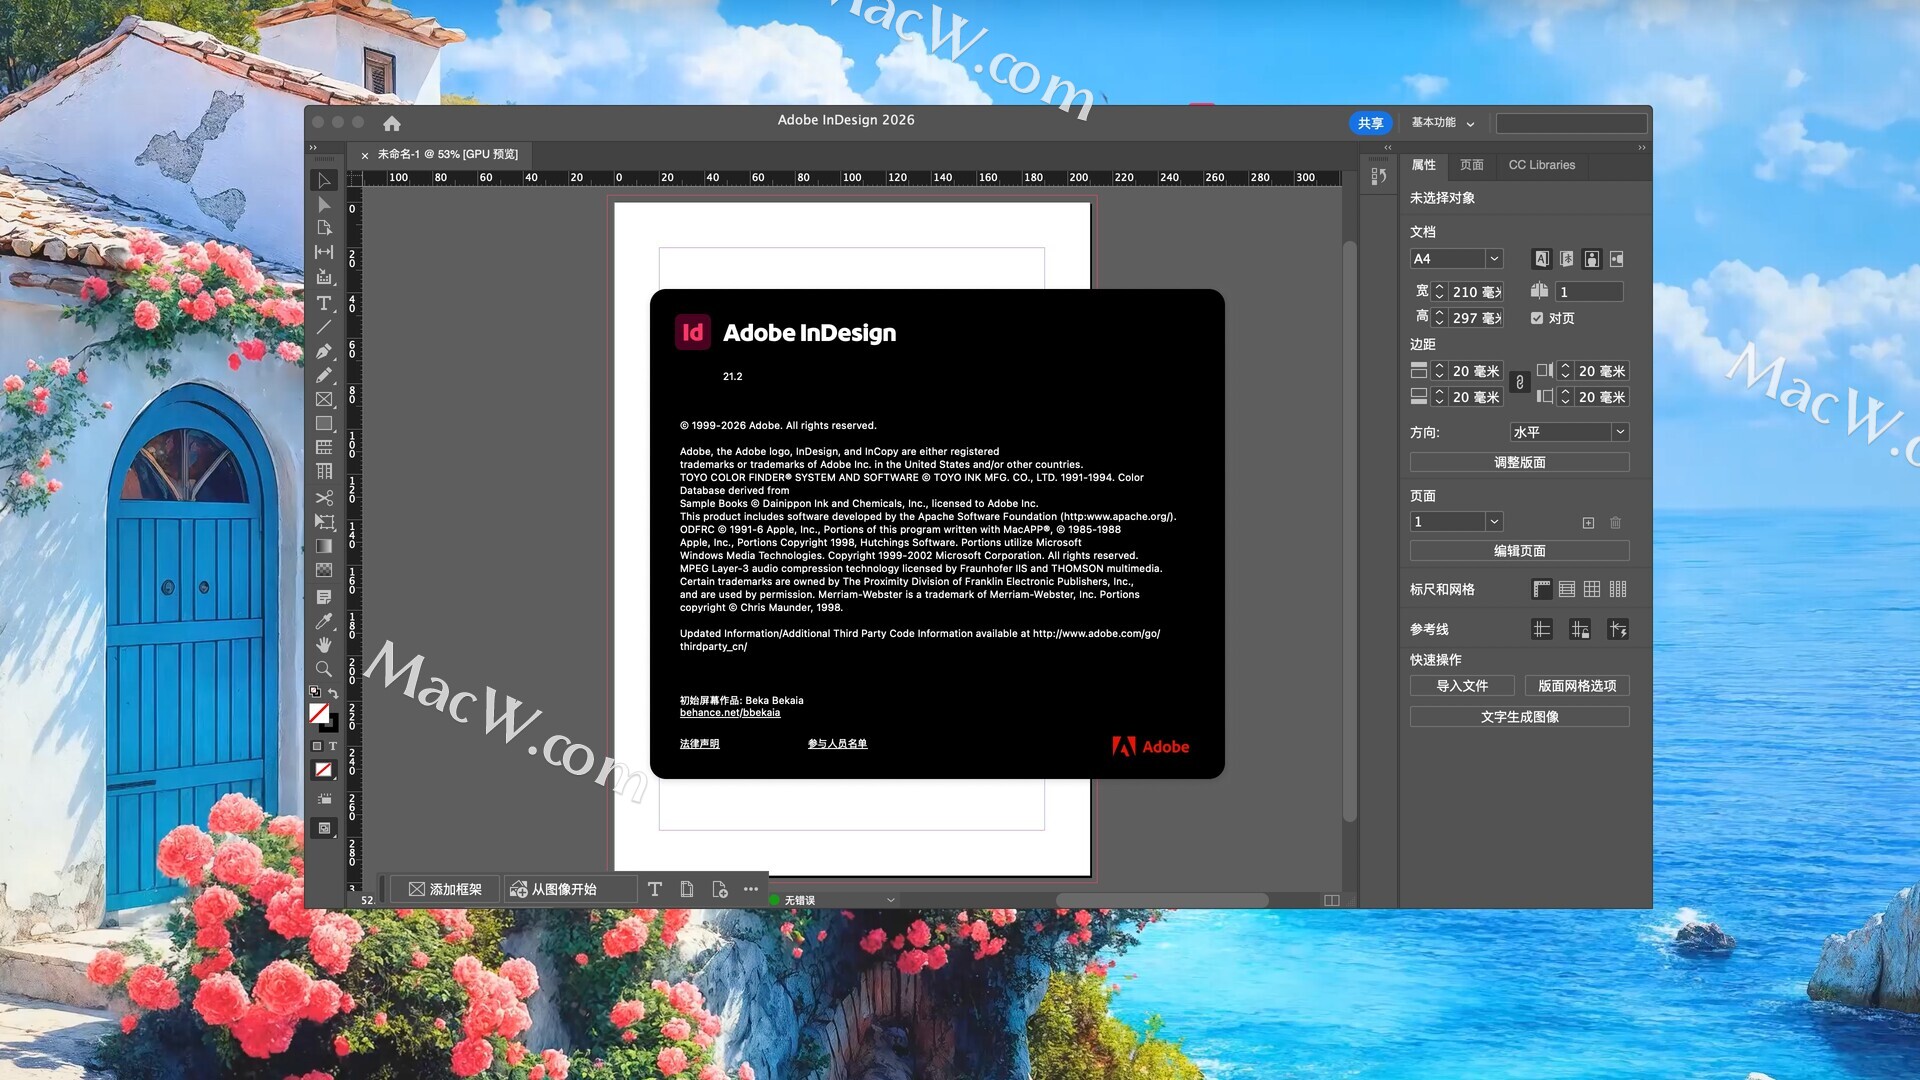Screen dimensions: 1920x1080
Task: Open the 水平 direction dropdown
Action: (1619, 432)
